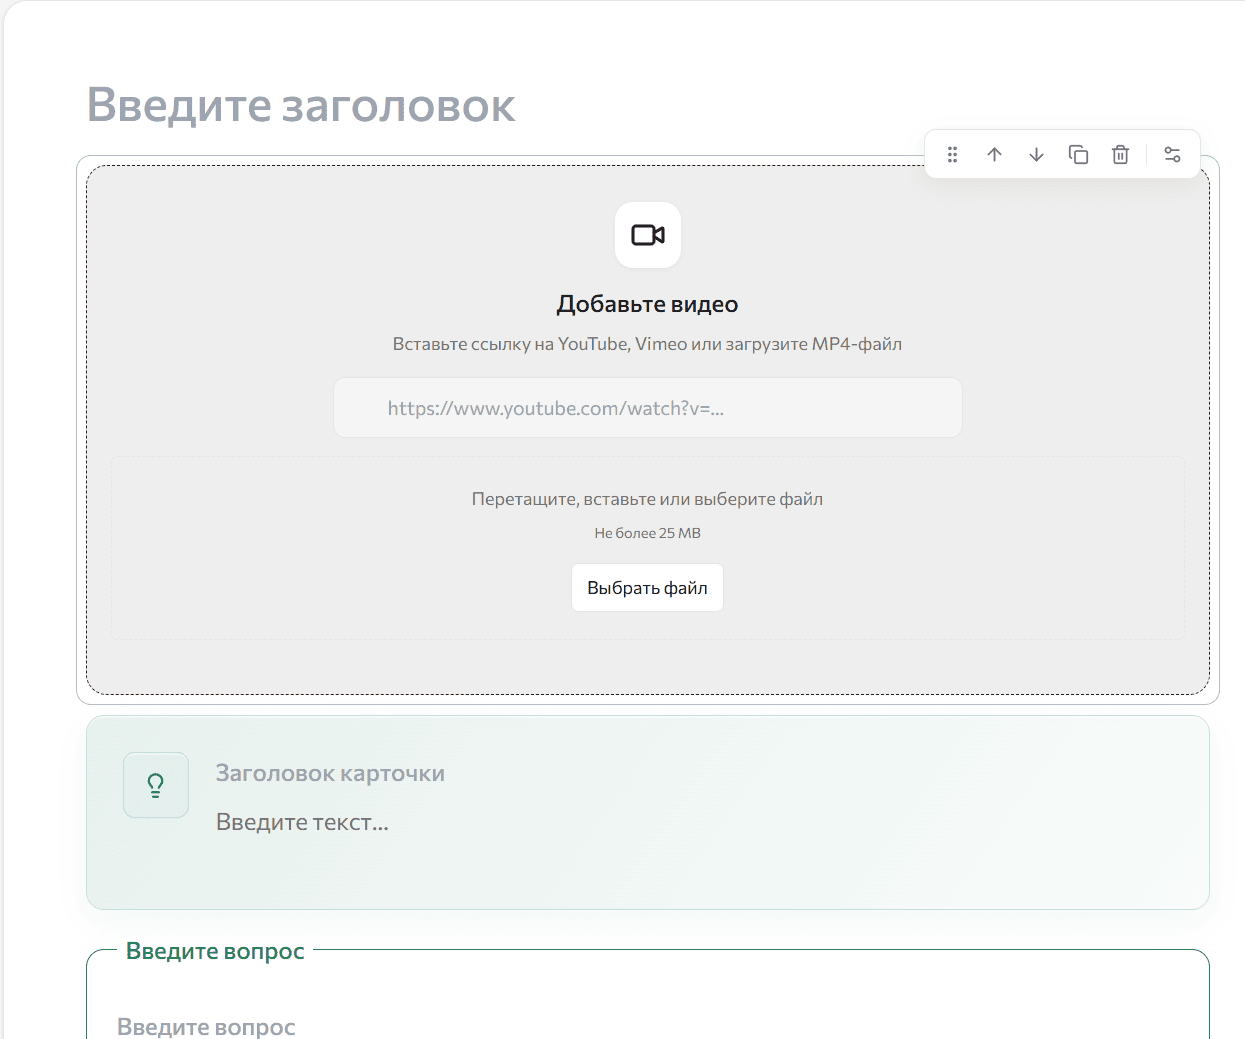Click the 'Выбрать файл' button
Image resolution: width=1245 pixels, height=1039 pixels.
647,588
